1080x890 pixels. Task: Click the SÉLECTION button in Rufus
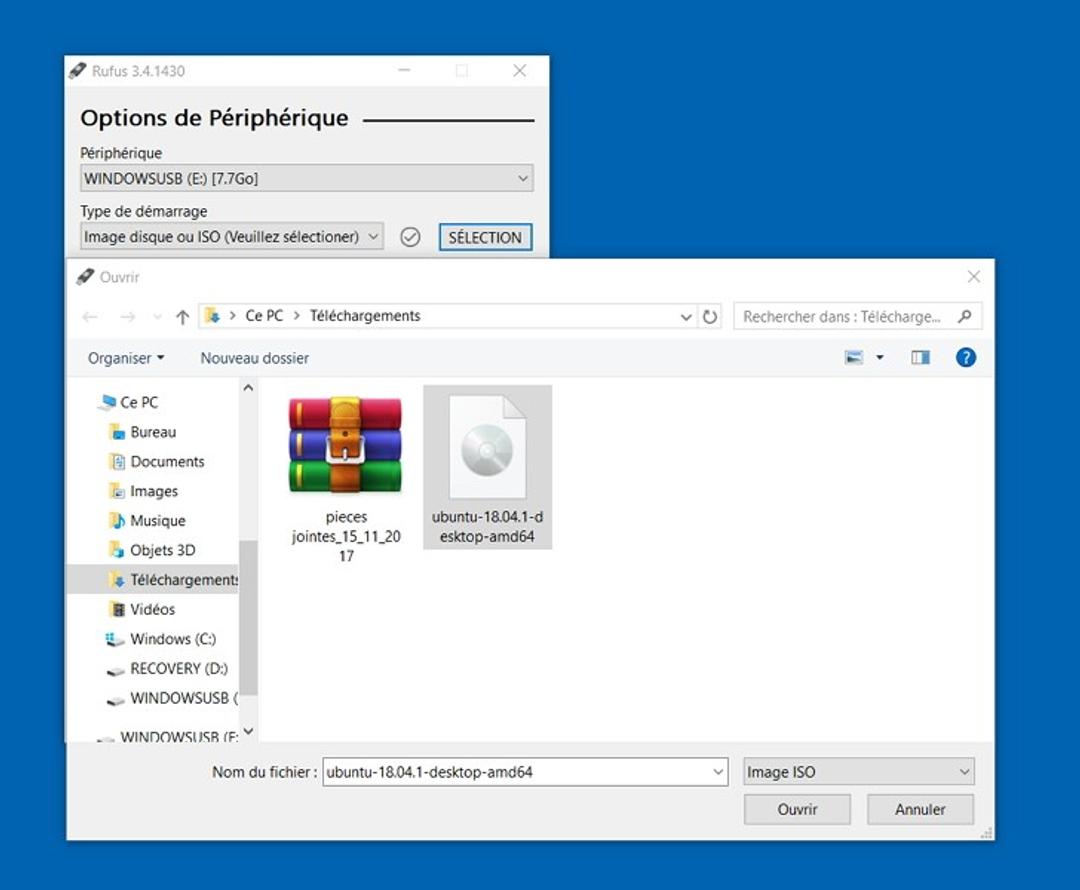[485, 237]
